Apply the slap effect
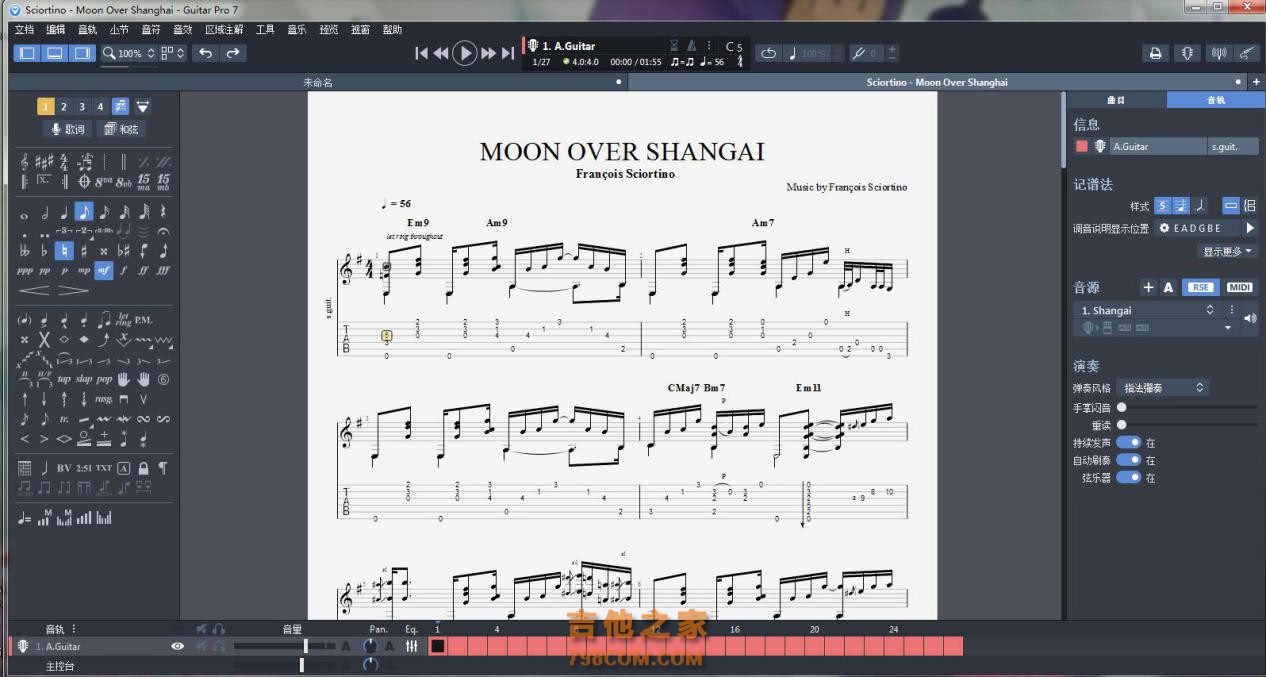Viewport: 1266px width, 677px height. click(x=84, y=379)
